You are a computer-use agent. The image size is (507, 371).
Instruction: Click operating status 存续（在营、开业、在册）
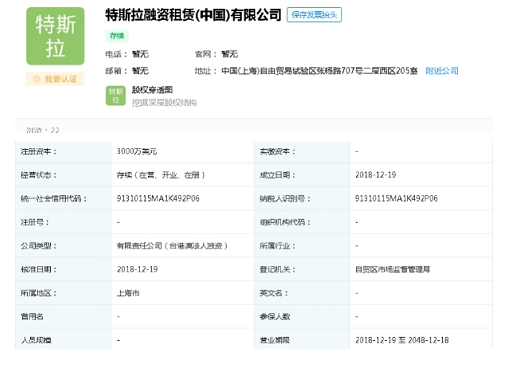161,175
